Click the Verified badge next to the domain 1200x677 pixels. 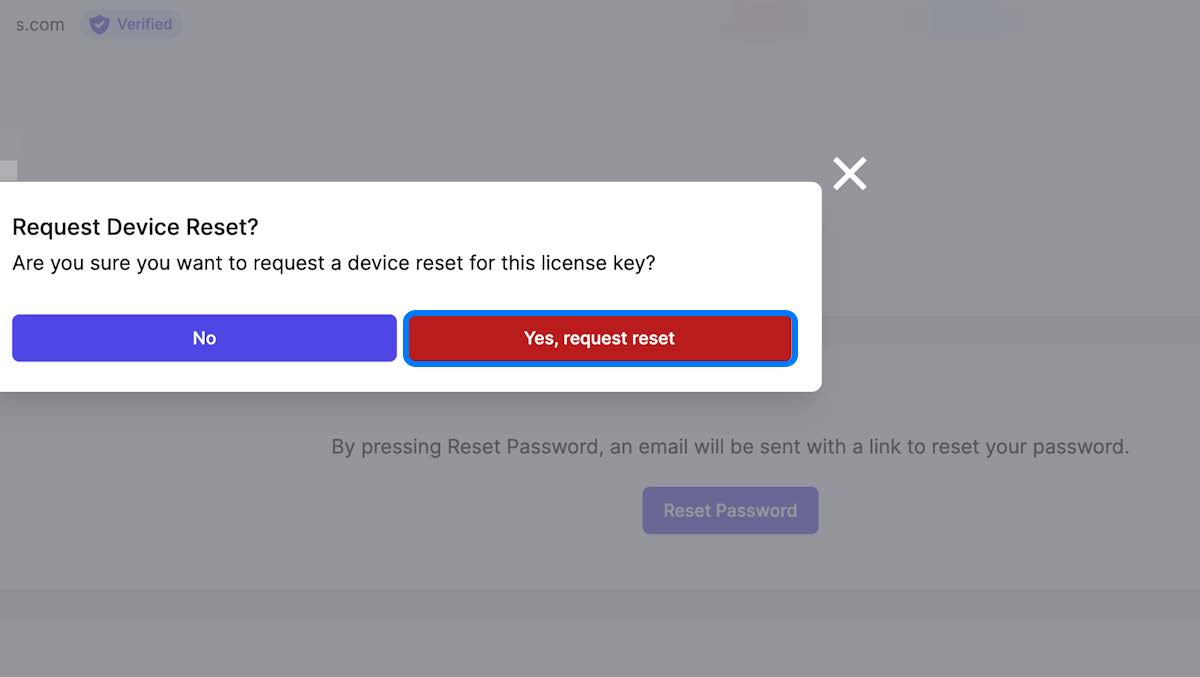131,24
